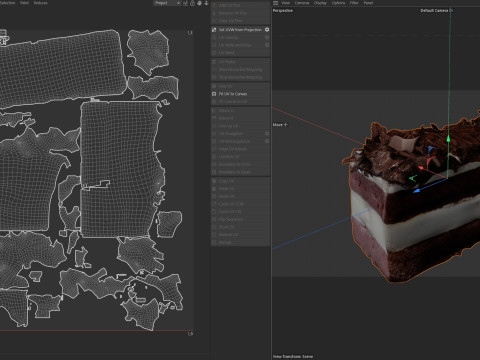Click the Mirror V icon

click(214, 118)
